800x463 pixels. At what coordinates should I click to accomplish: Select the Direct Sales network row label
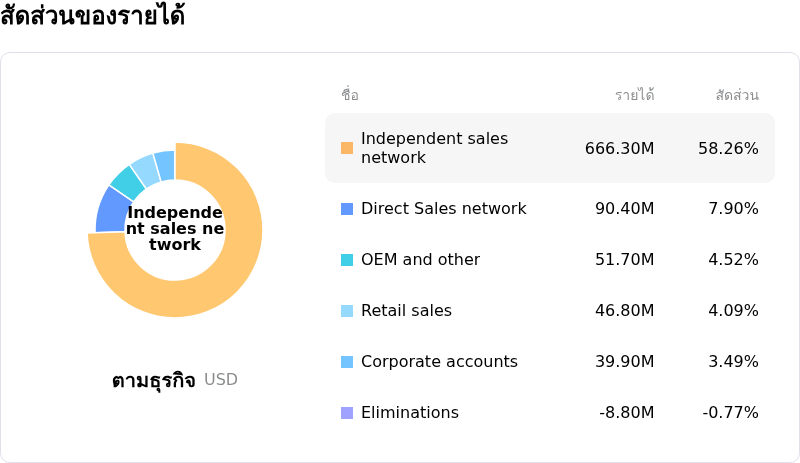pos(443,209)
